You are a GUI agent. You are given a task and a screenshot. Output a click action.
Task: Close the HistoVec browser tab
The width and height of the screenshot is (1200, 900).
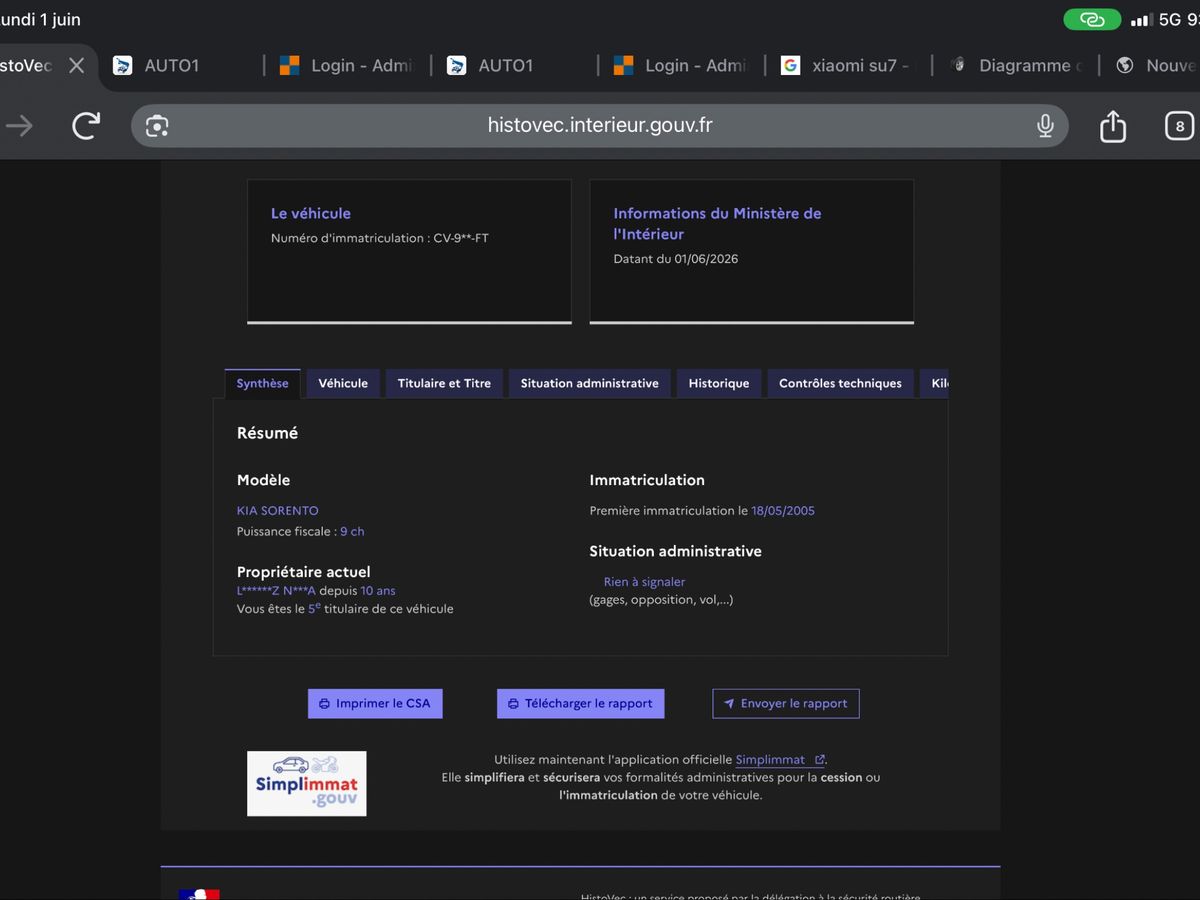(76, 66)
